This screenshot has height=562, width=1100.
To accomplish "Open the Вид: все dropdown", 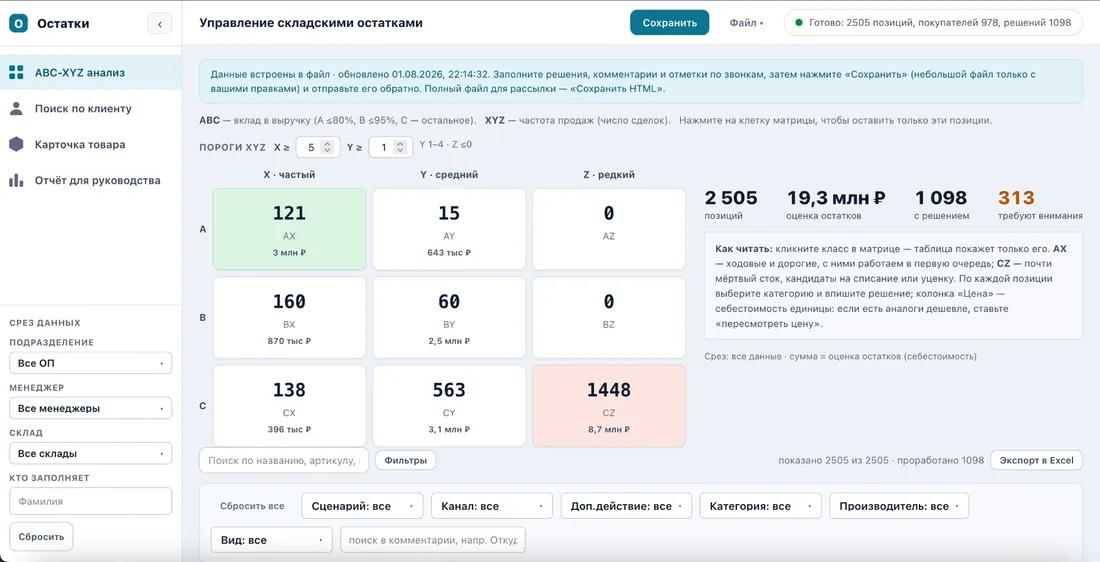I will point(271,540).
